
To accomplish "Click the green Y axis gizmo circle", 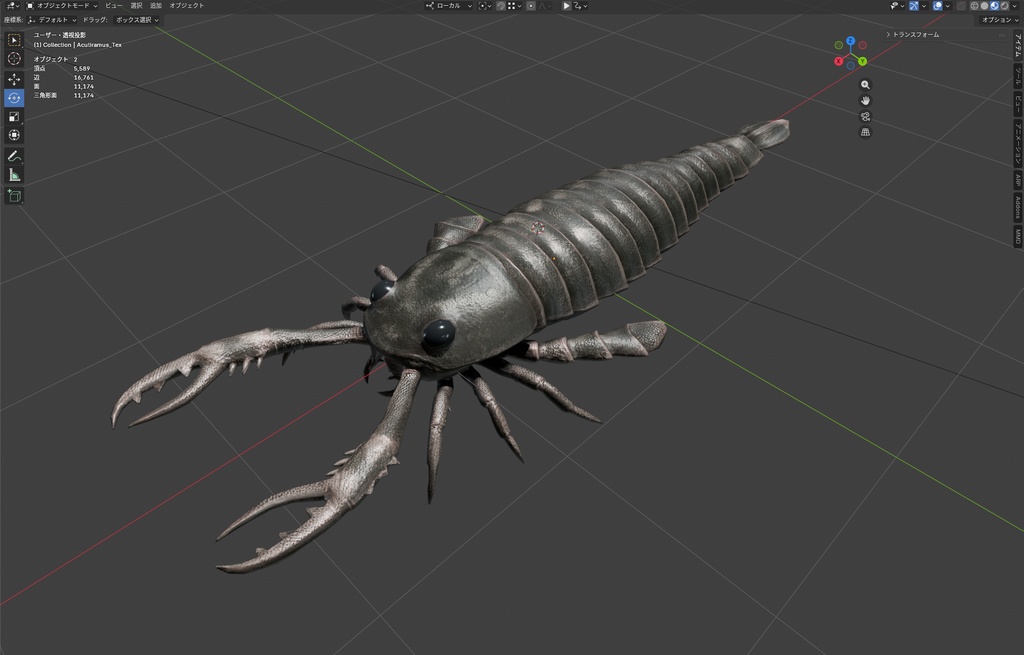I will click(862, 61).
